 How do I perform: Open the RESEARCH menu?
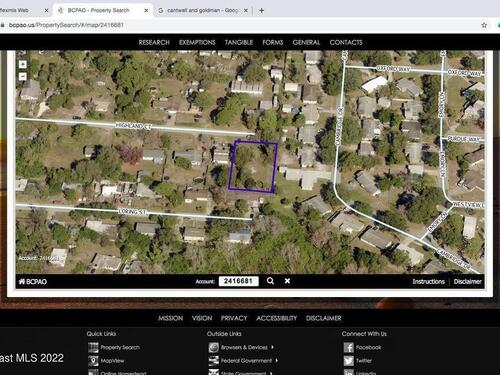click(x=154, y=42)
